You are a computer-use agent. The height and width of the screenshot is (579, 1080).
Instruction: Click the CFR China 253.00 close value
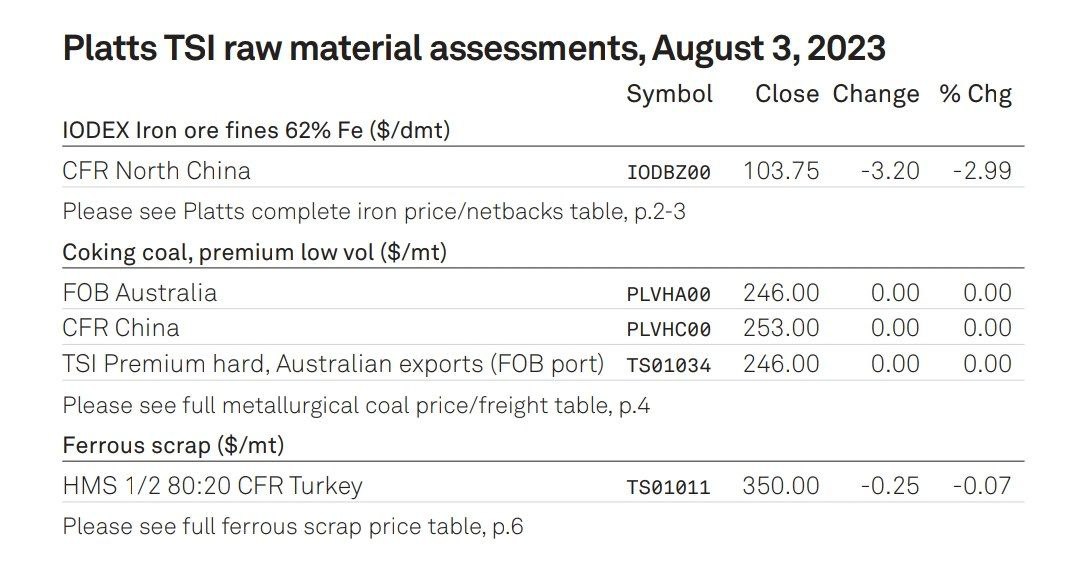pos(781,328)
